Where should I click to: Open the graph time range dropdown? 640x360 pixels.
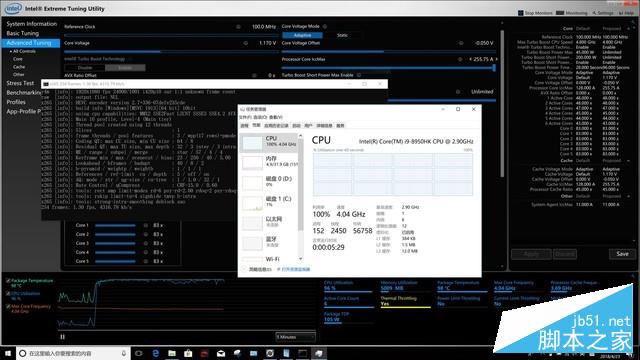click(295, 337)
